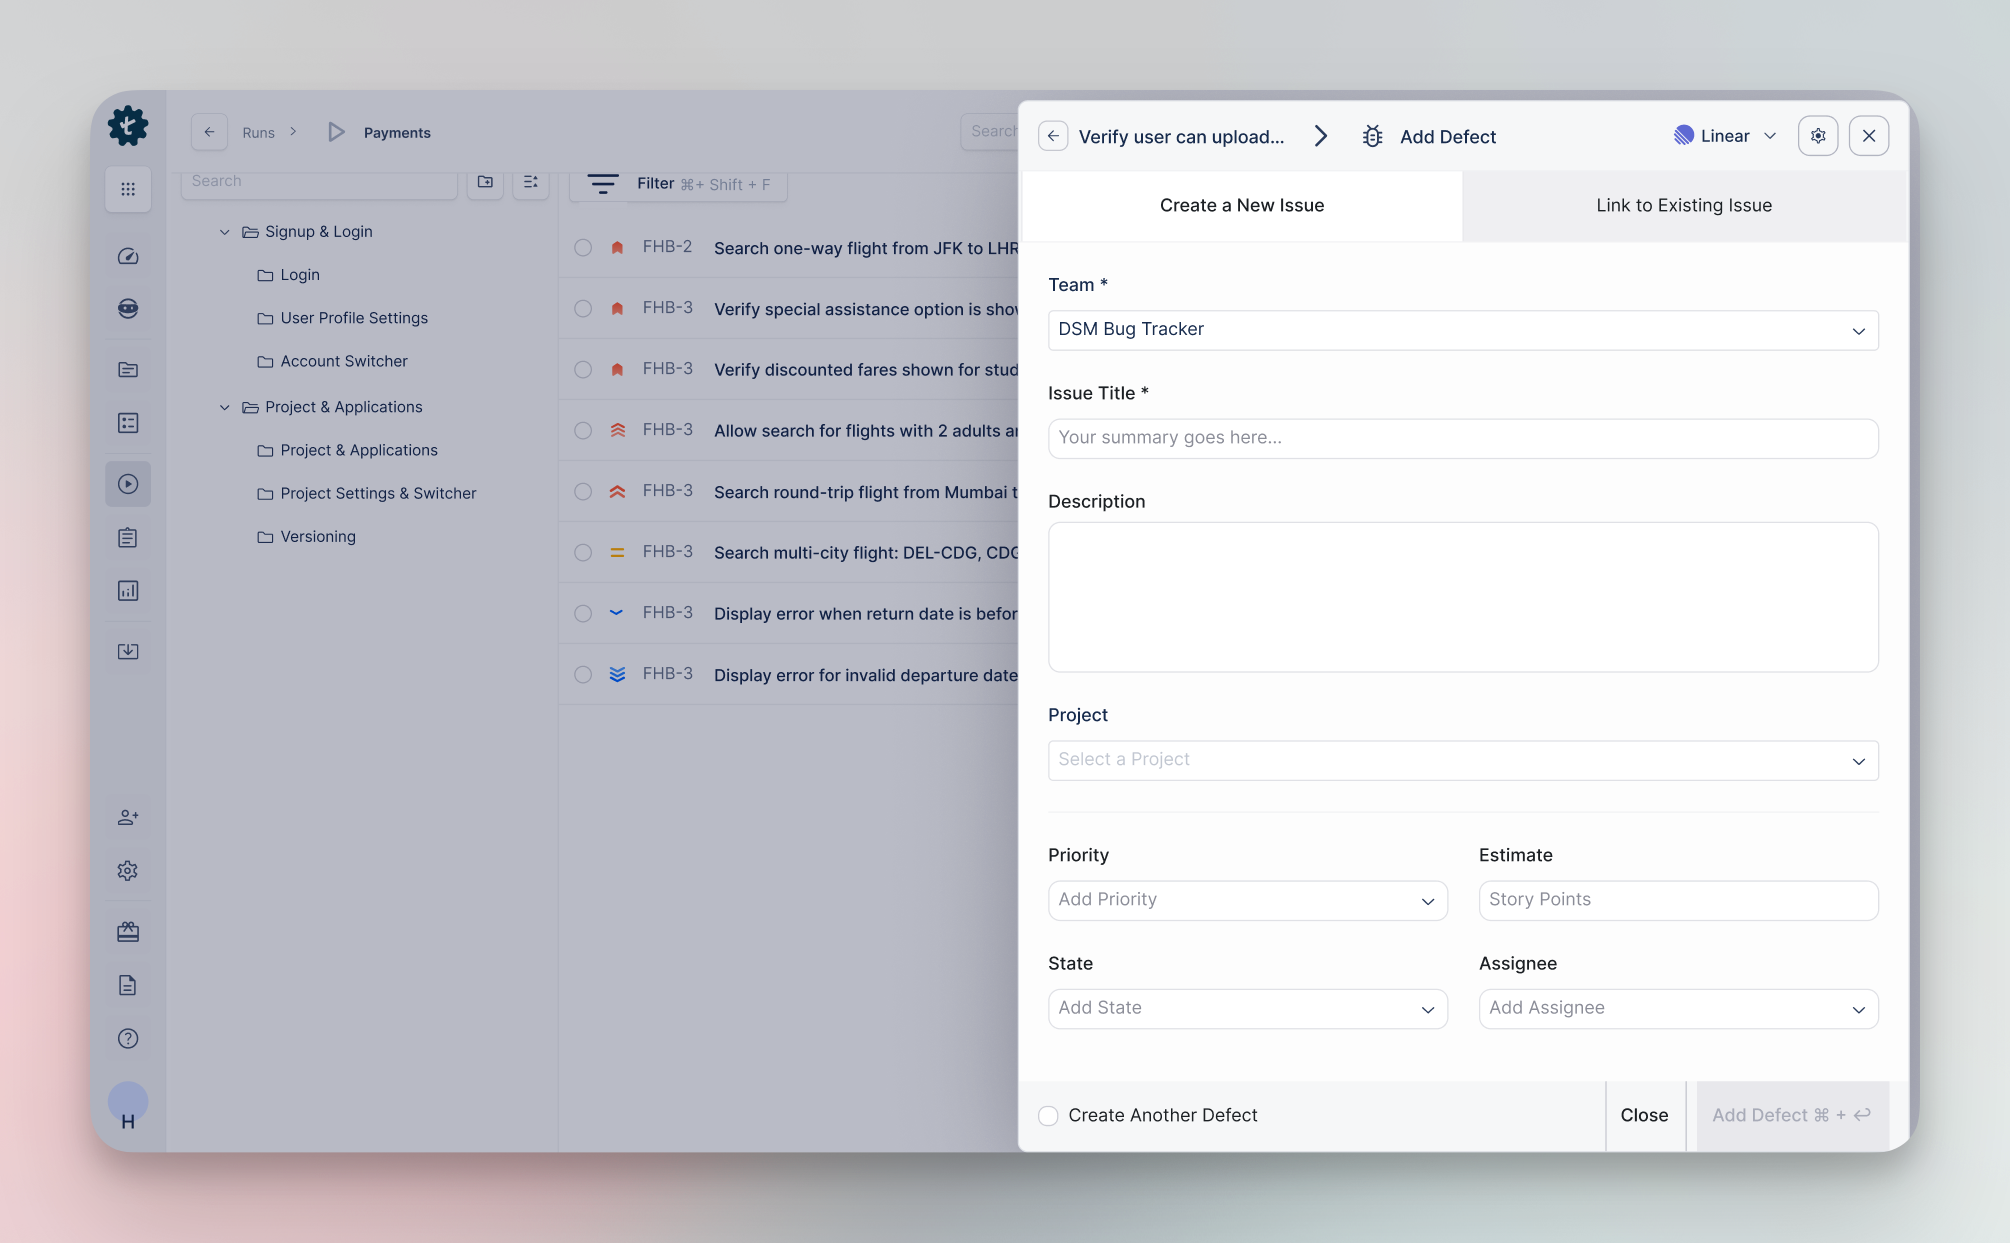Select the Create a New Issue tab
Image resolution: width=2010 pixels, height=1243 pixels.
1241,205
